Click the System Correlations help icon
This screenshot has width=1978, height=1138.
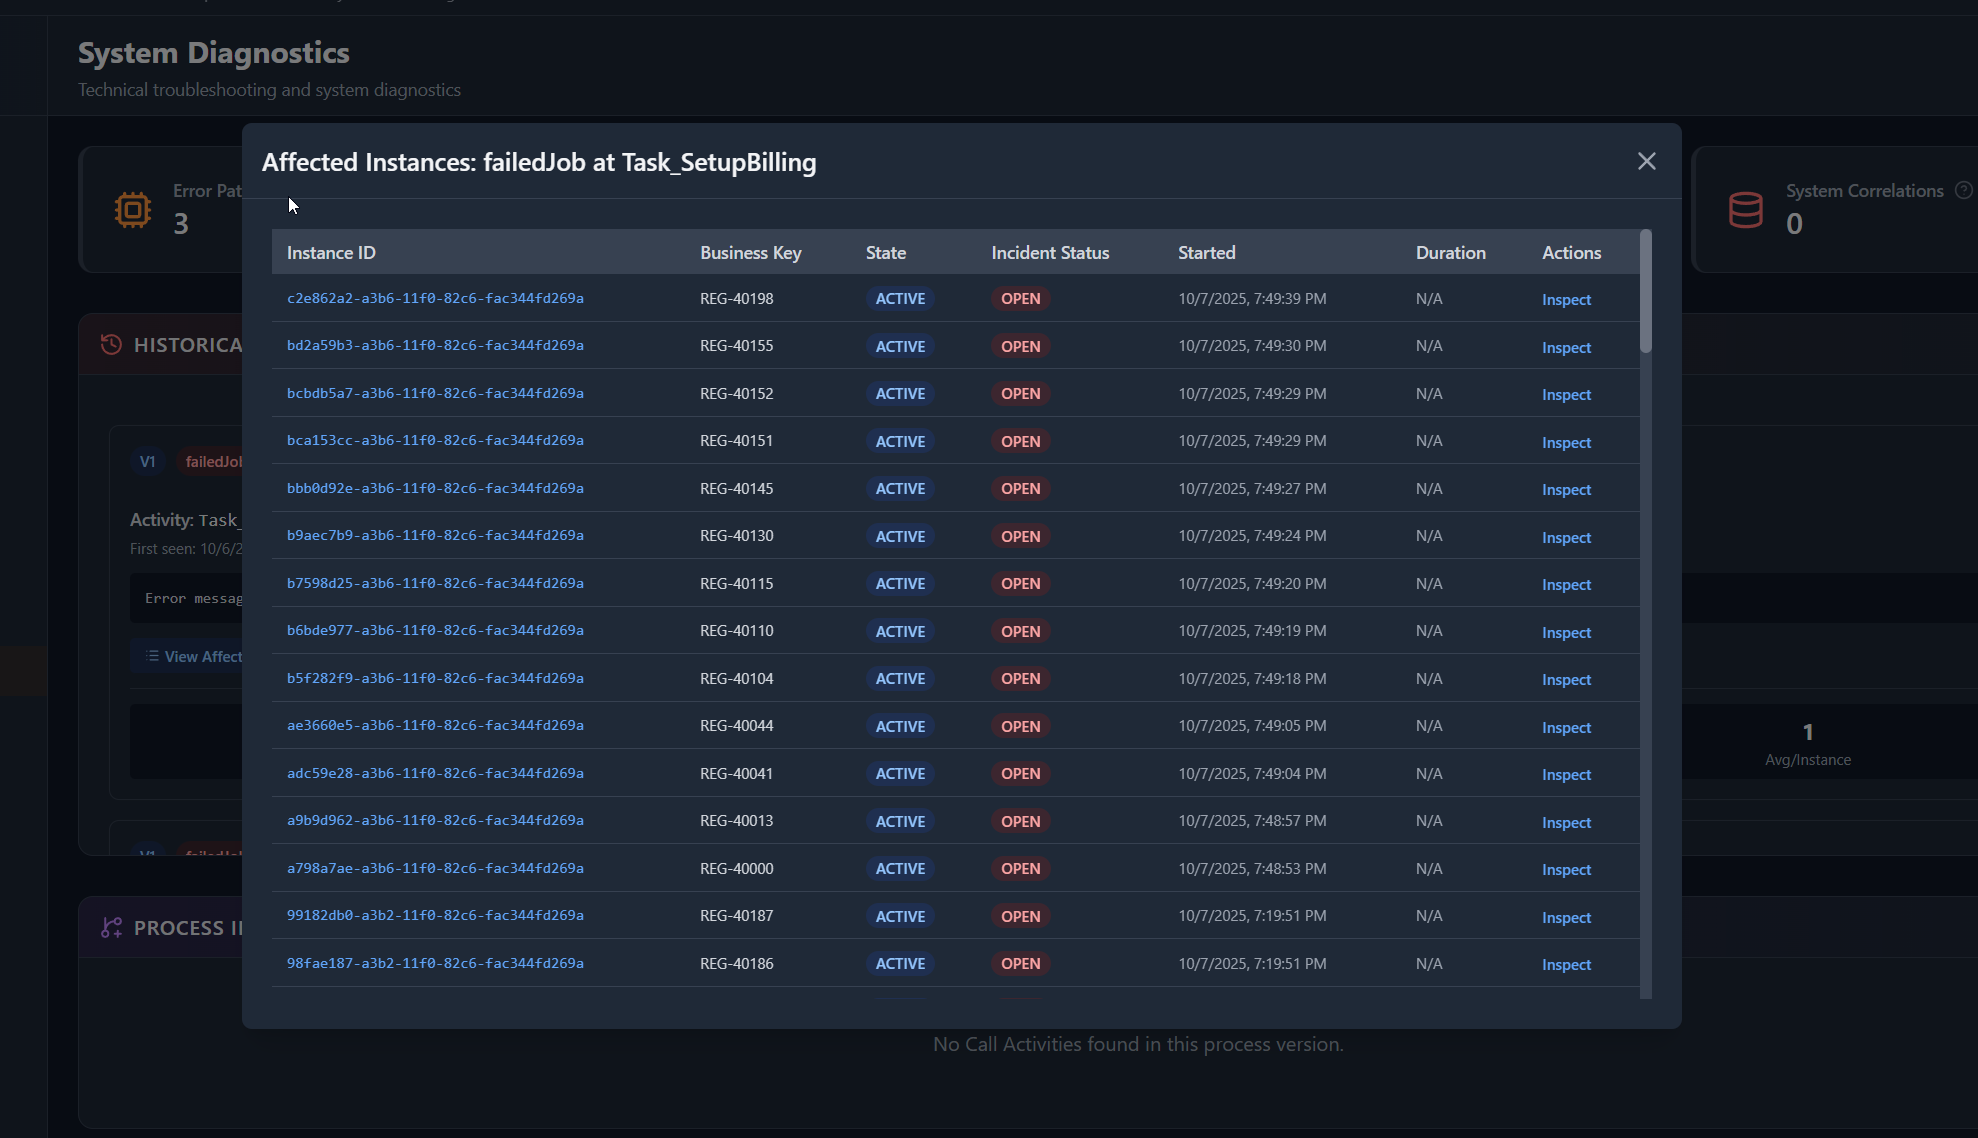(1963, 190)
